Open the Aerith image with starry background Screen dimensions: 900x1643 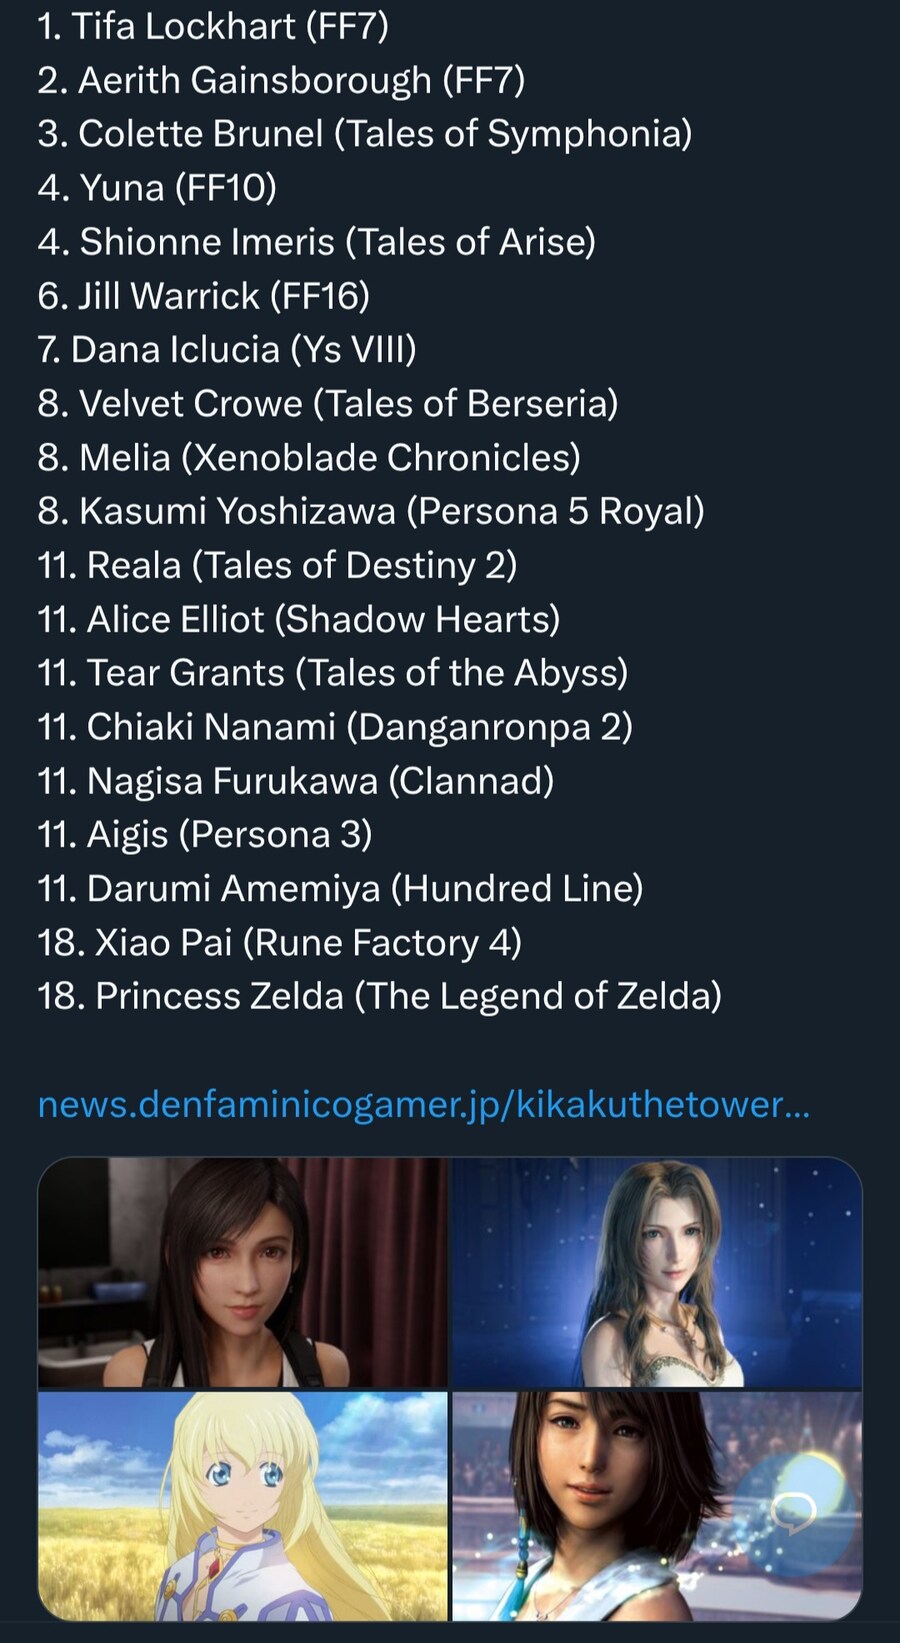point(657,1272)
